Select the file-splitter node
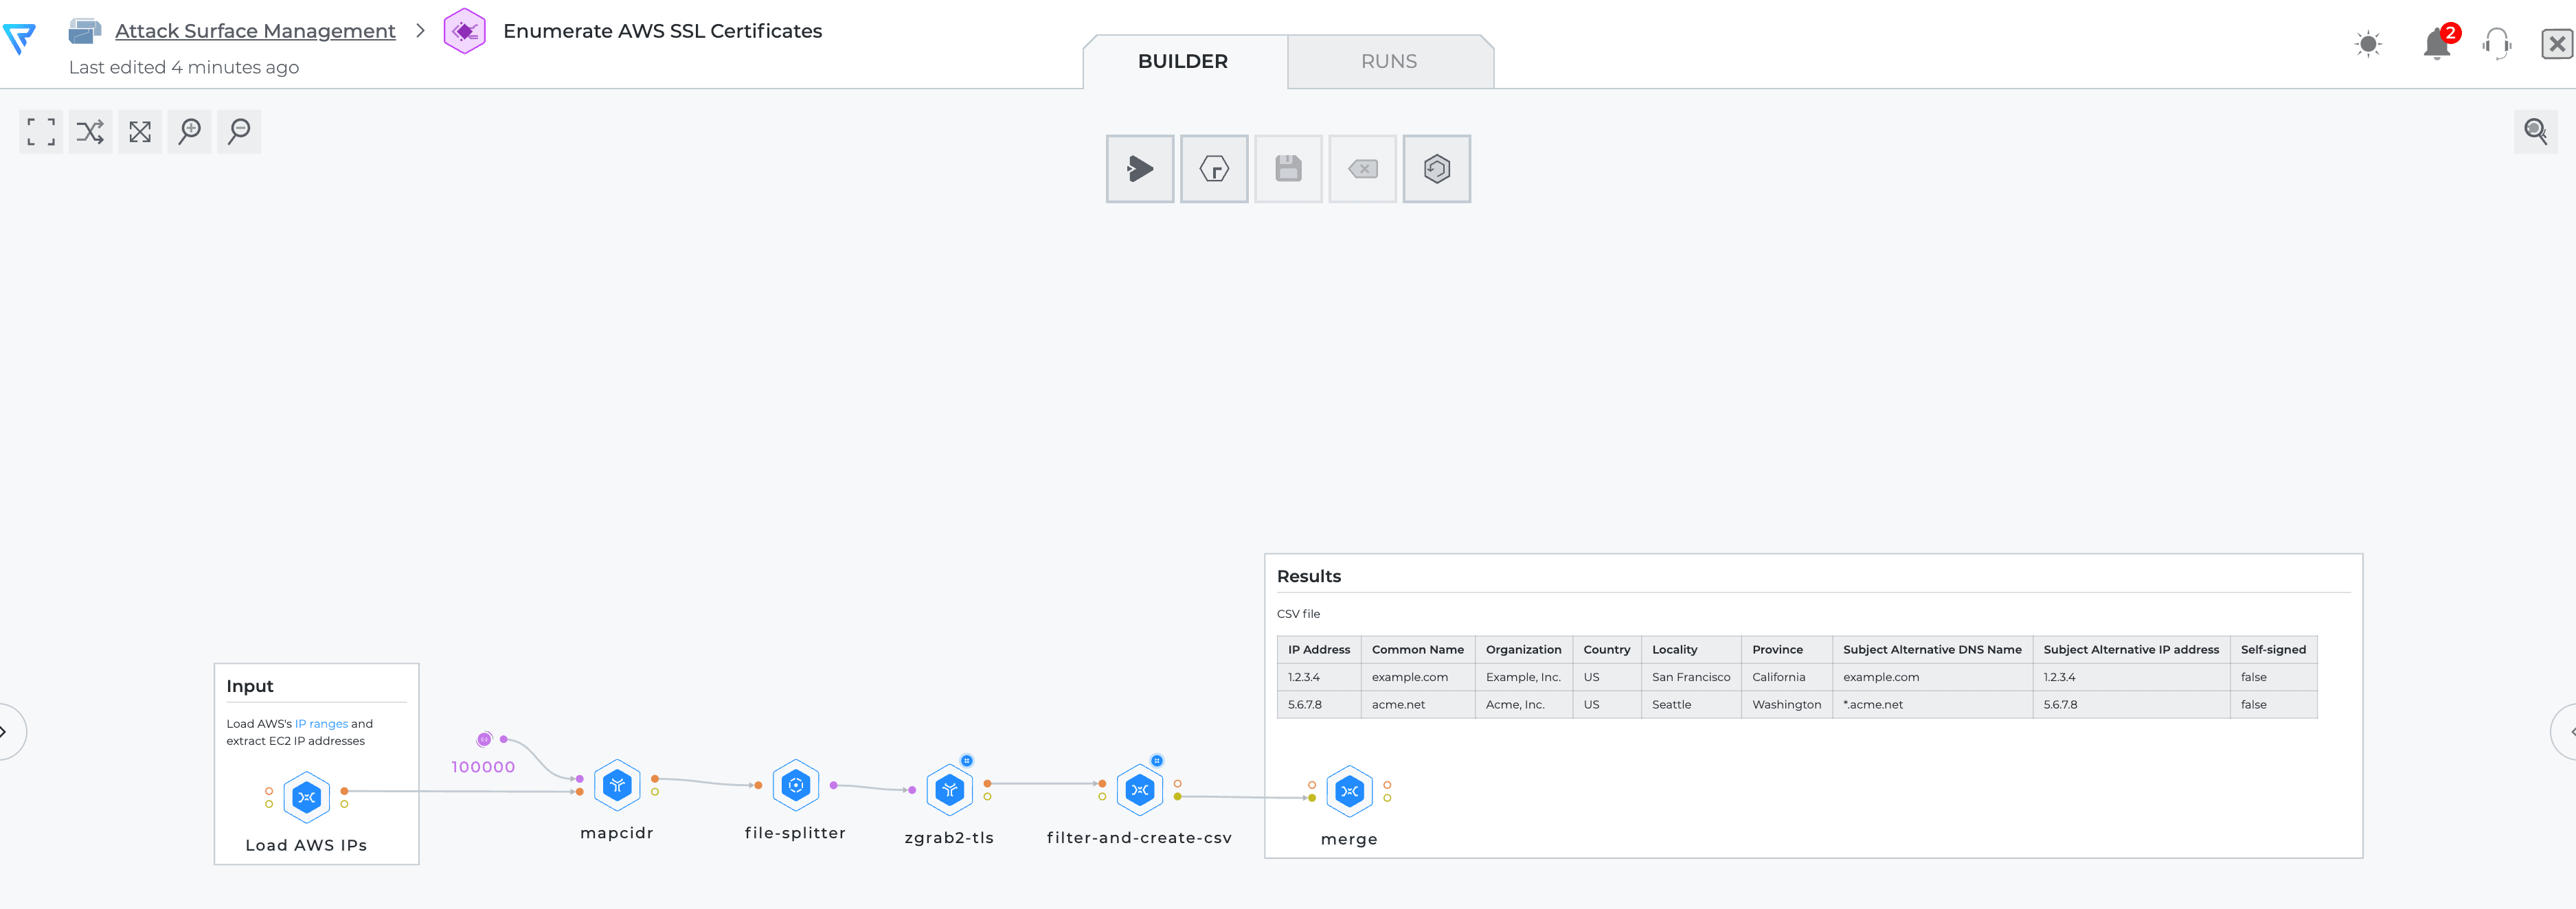The width and height of the screenshot is (2576, 909). click(x=796, y=785)
